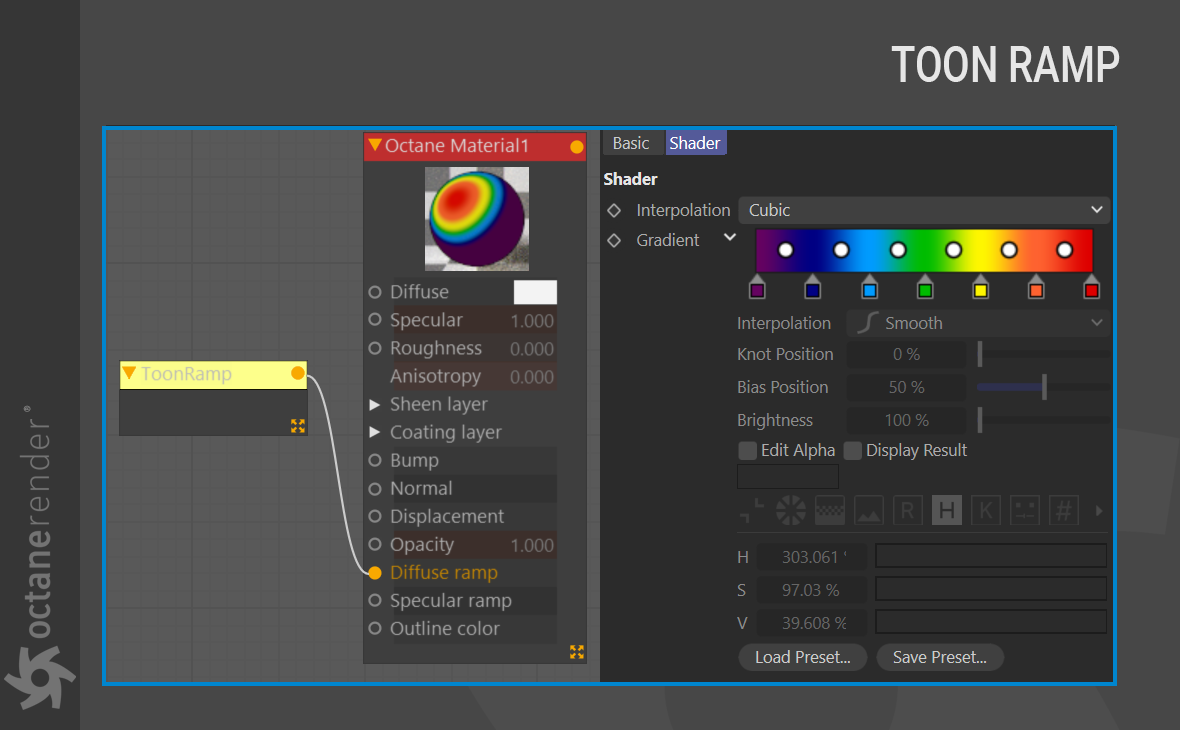Open the color wheel picker mode
The width and height of the screenshot is (1180, 730).
click(791, 510)
